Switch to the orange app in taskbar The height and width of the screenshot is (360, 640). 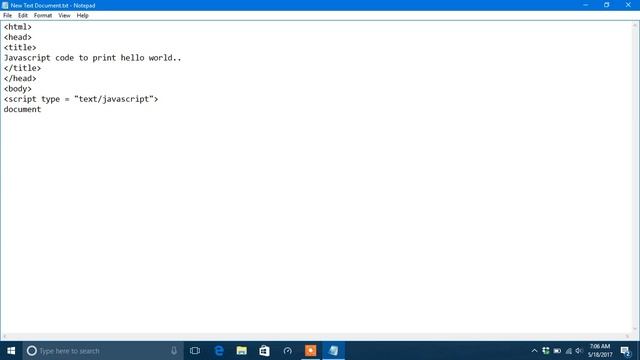pyautogui.click(x=310, y=351)
